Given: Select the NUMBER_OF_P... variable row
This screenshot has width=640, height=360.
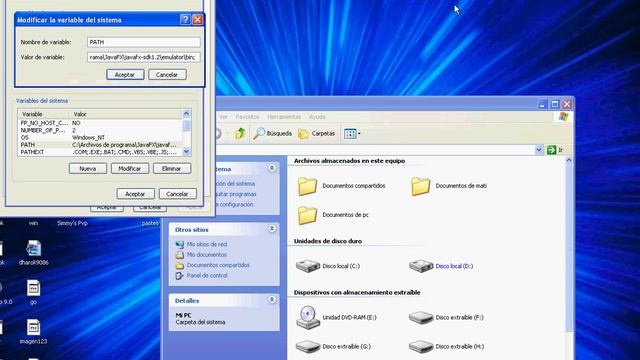Looking at the screenshot, I should click(100, 130).
